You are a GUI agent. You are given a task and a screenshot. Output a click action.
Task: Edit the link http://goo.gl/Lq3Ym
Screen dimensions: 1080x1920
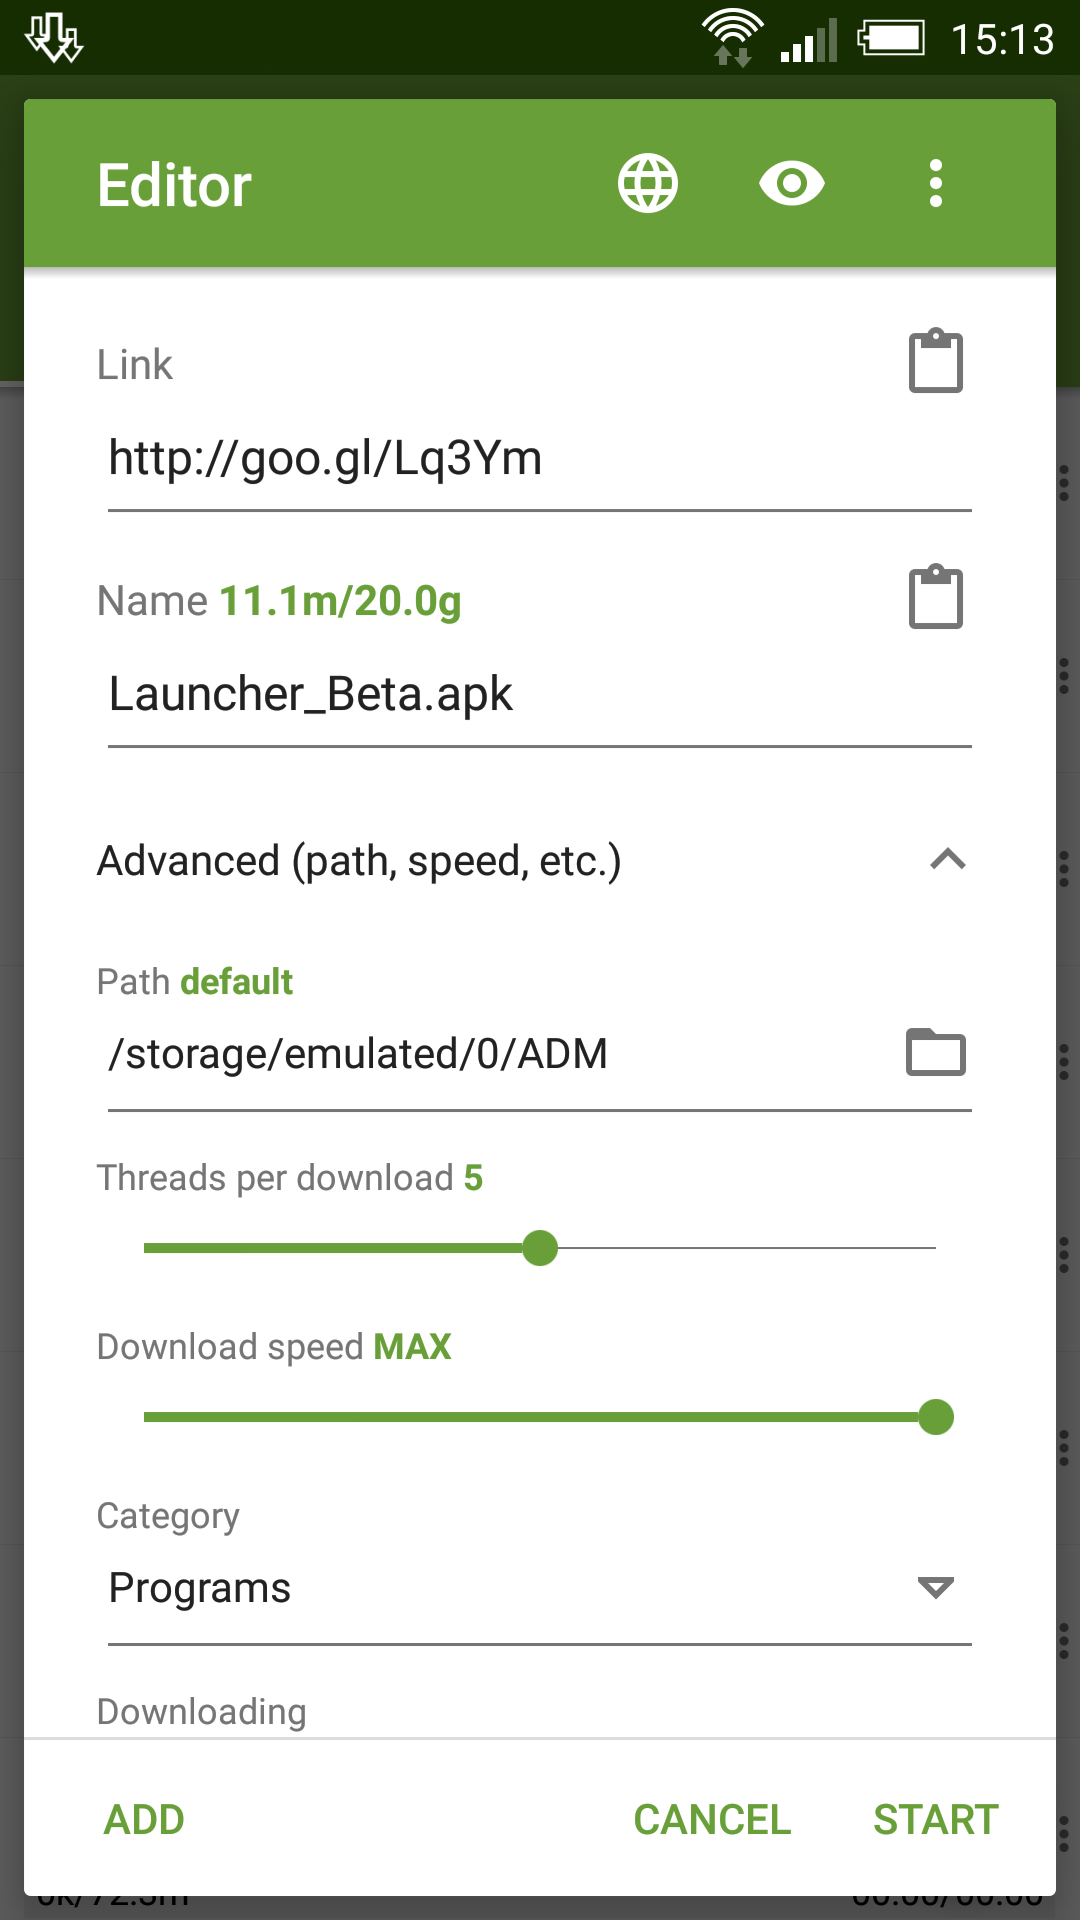pos(400,459)
